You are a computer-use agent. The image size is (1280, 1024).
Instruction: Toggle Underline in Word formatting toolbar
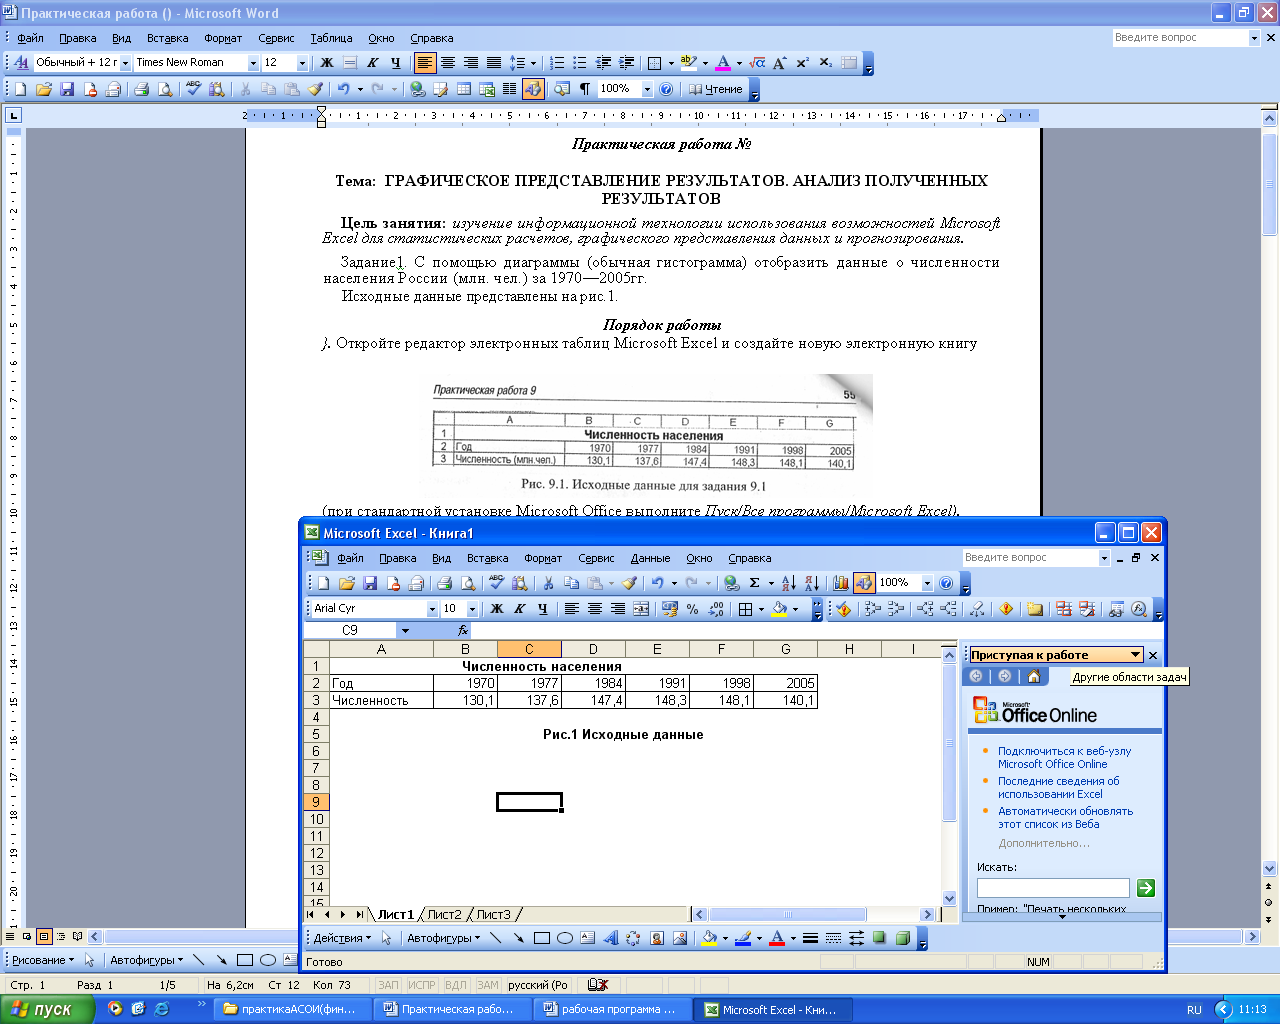tap(395, 62)
